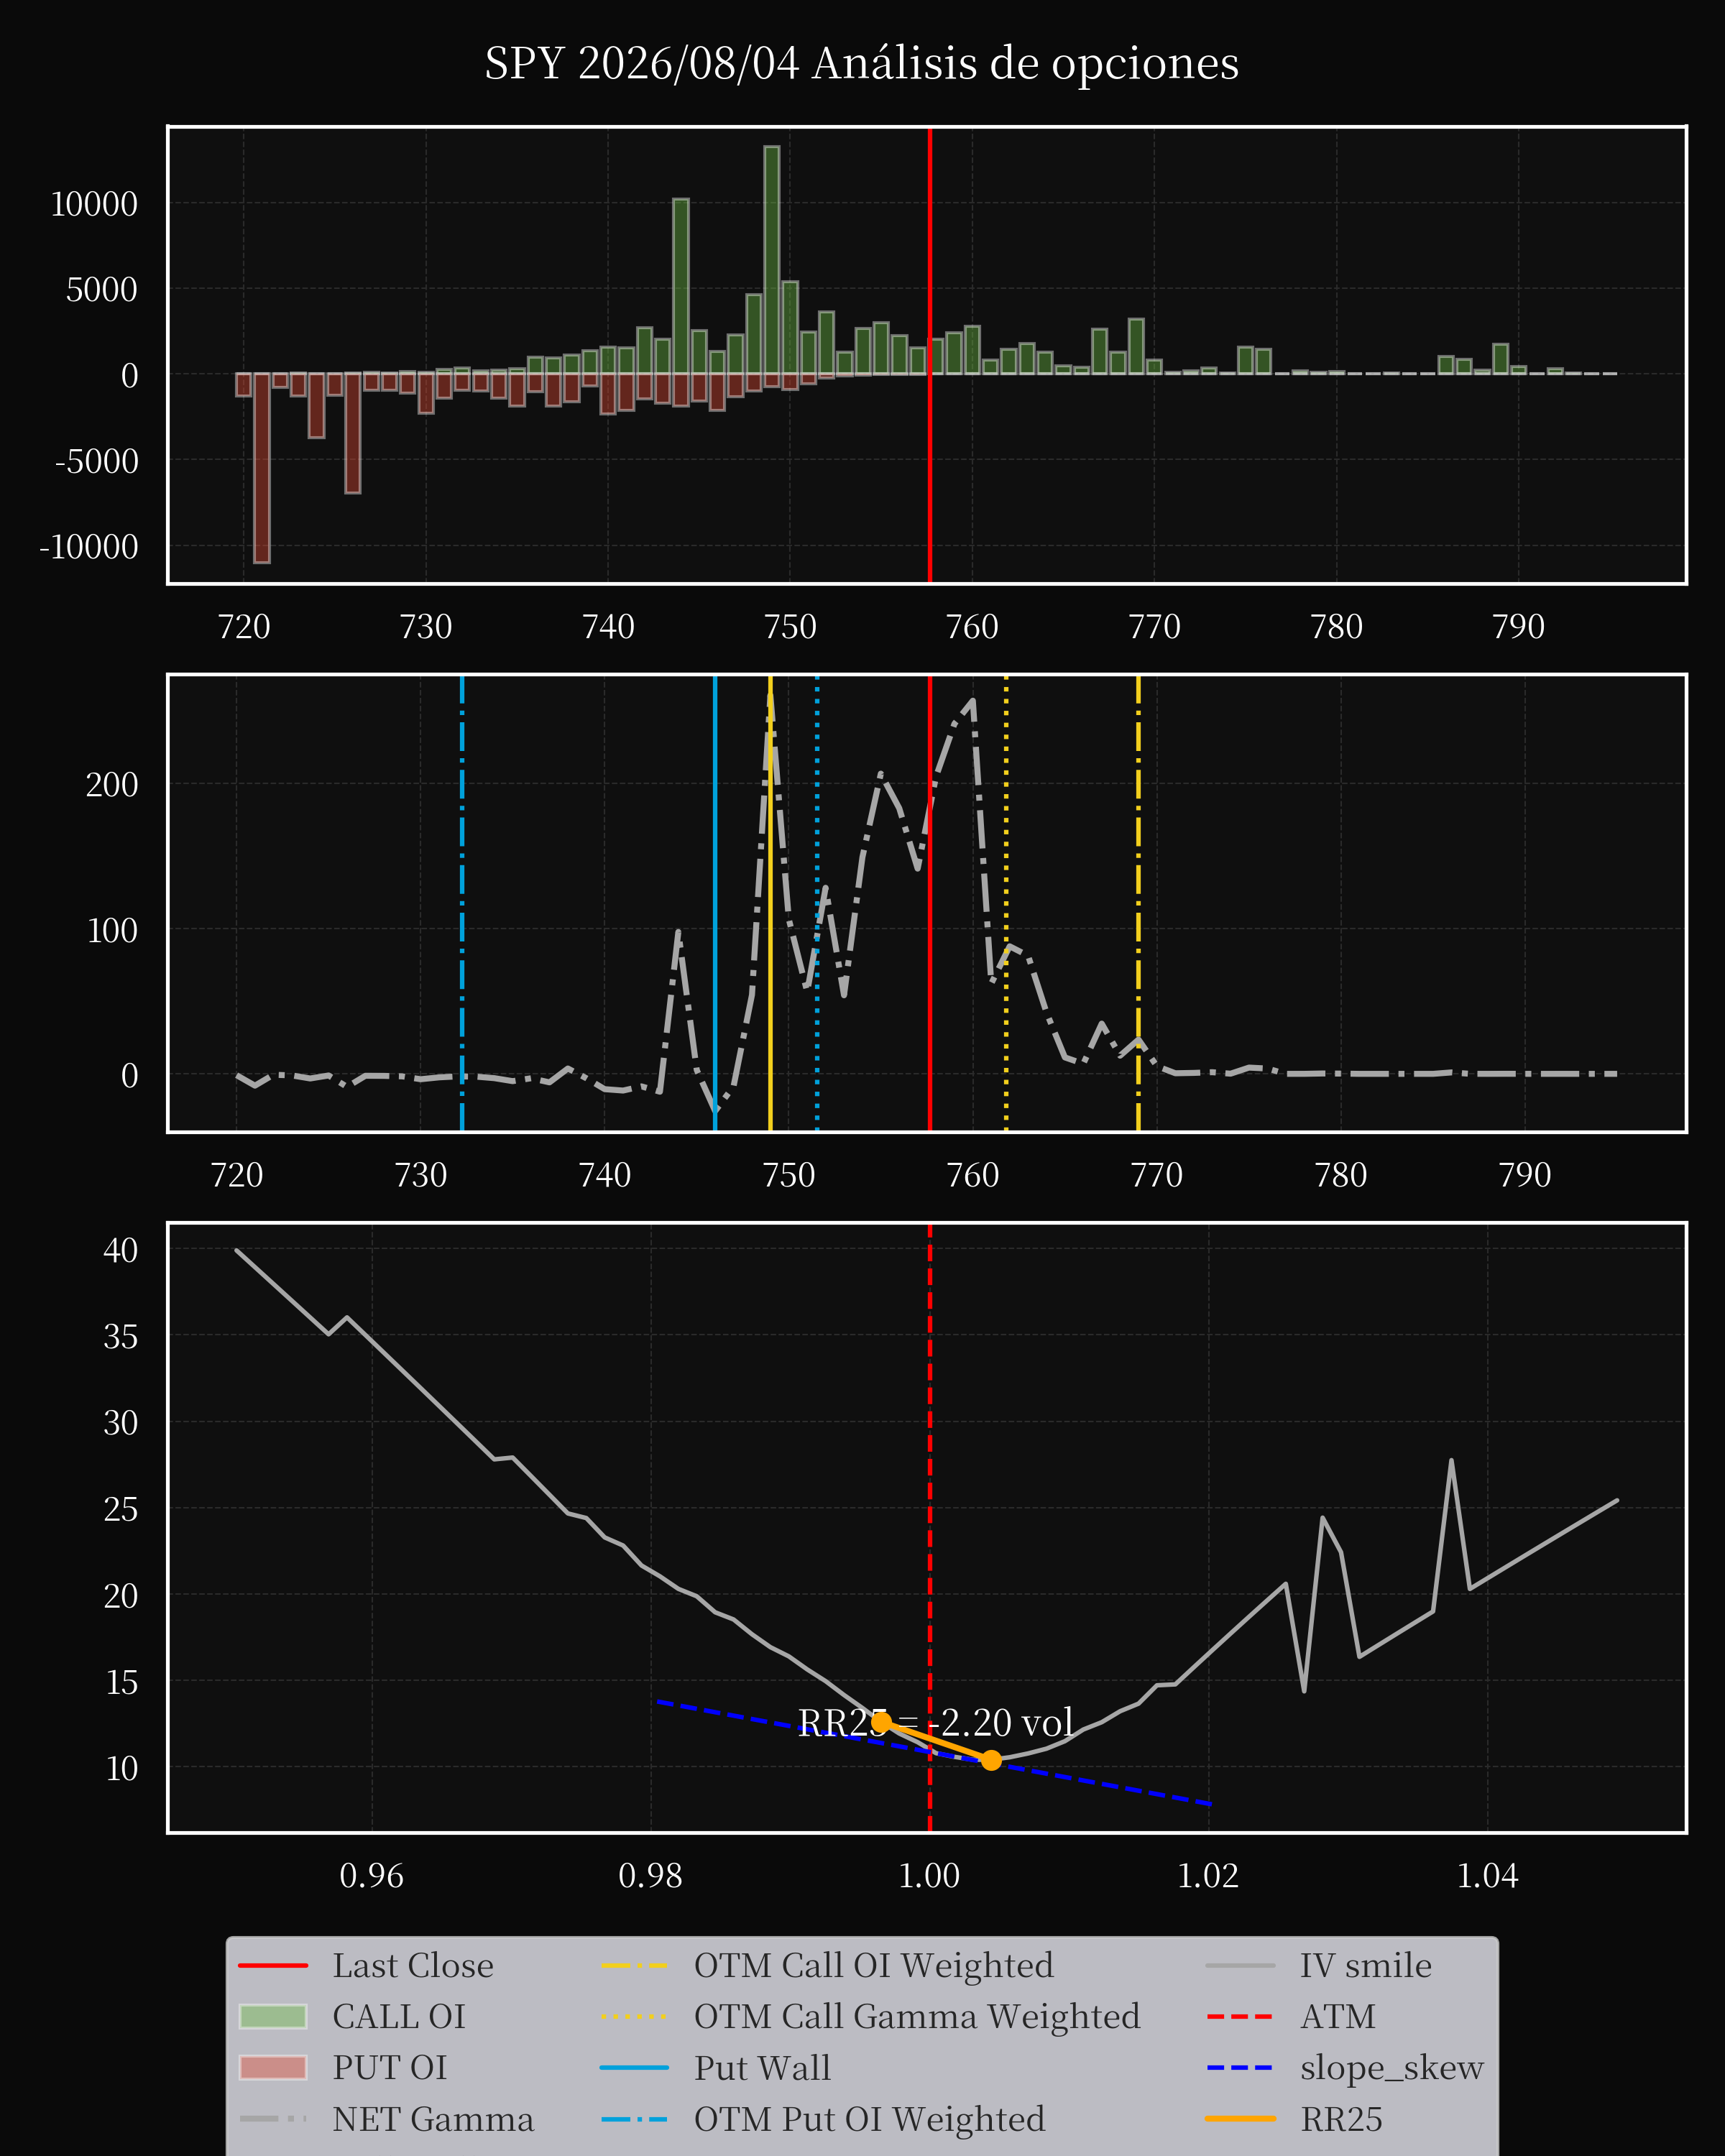Screen dimensions: 1725x2156
Task: Click the deepest red put OI bar
Action: (262, 468)
